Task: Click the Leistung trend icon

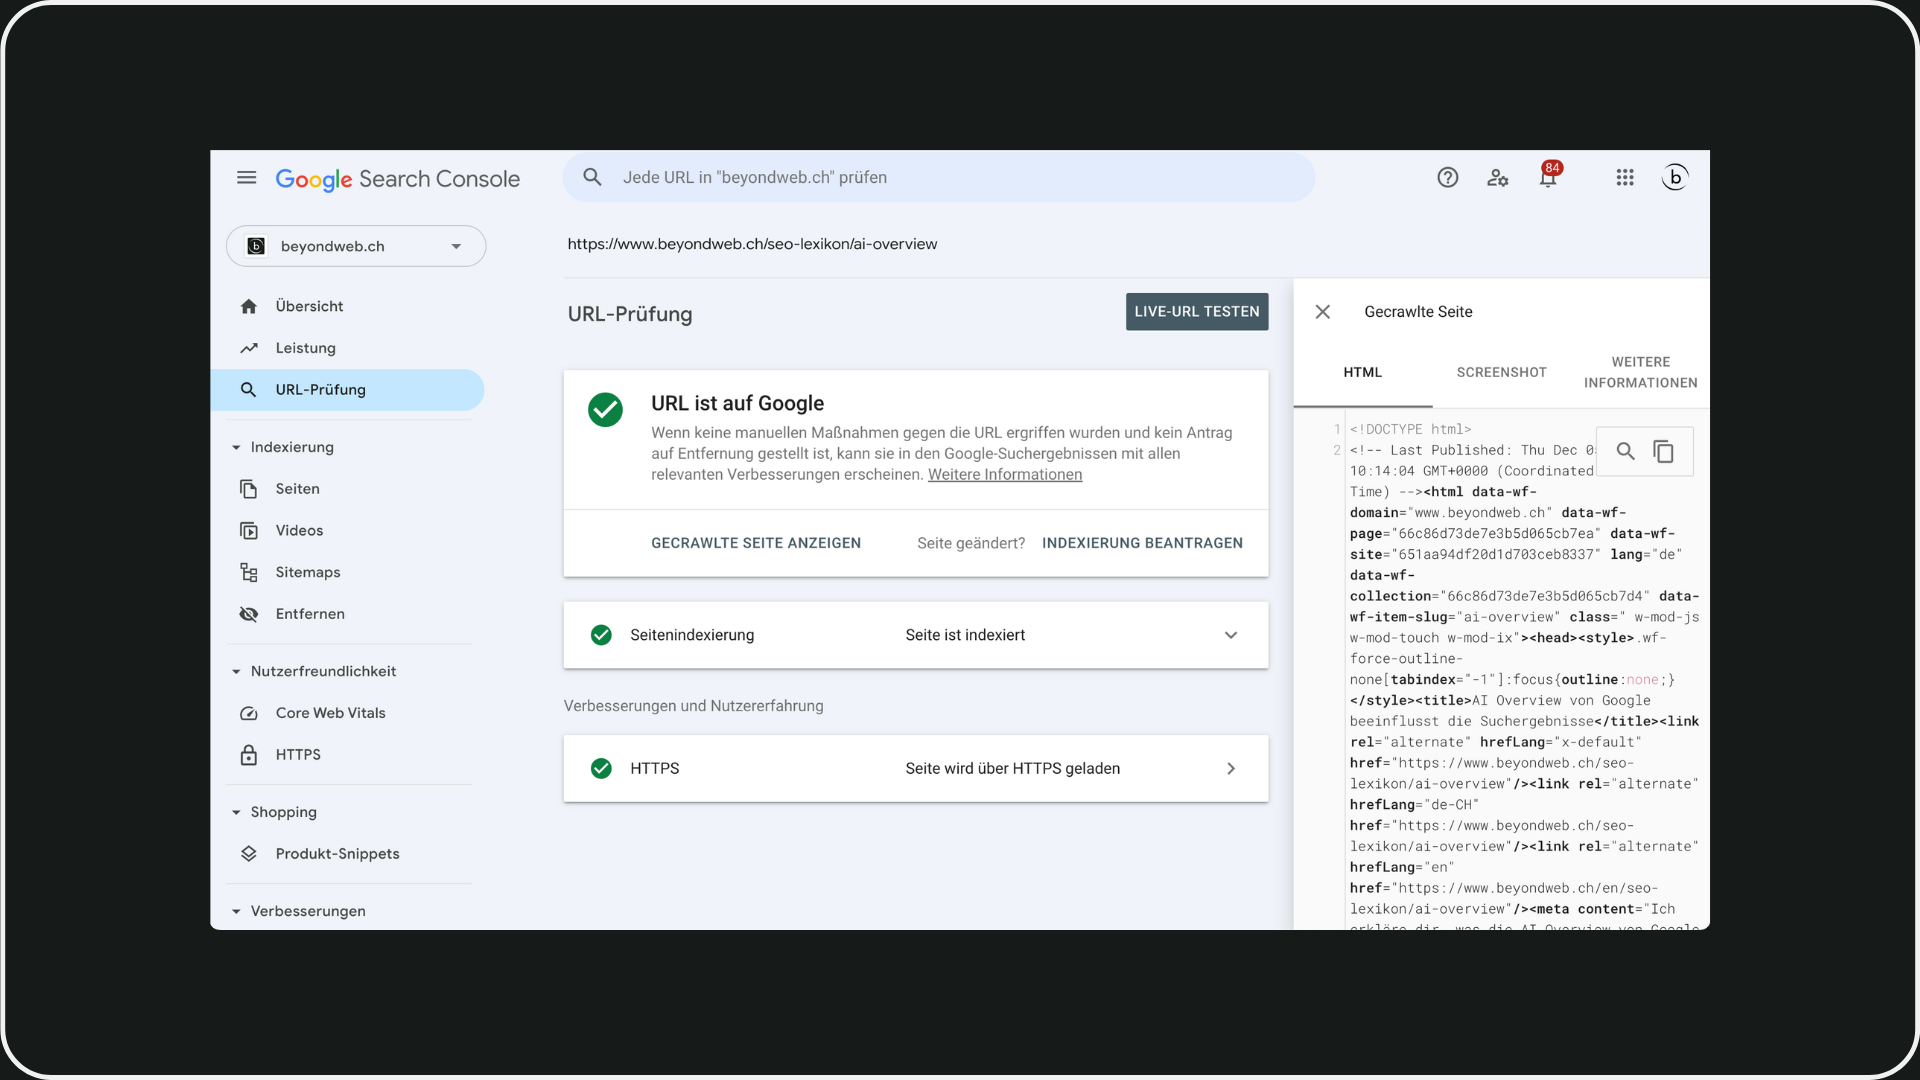Action: click(249, 348)
